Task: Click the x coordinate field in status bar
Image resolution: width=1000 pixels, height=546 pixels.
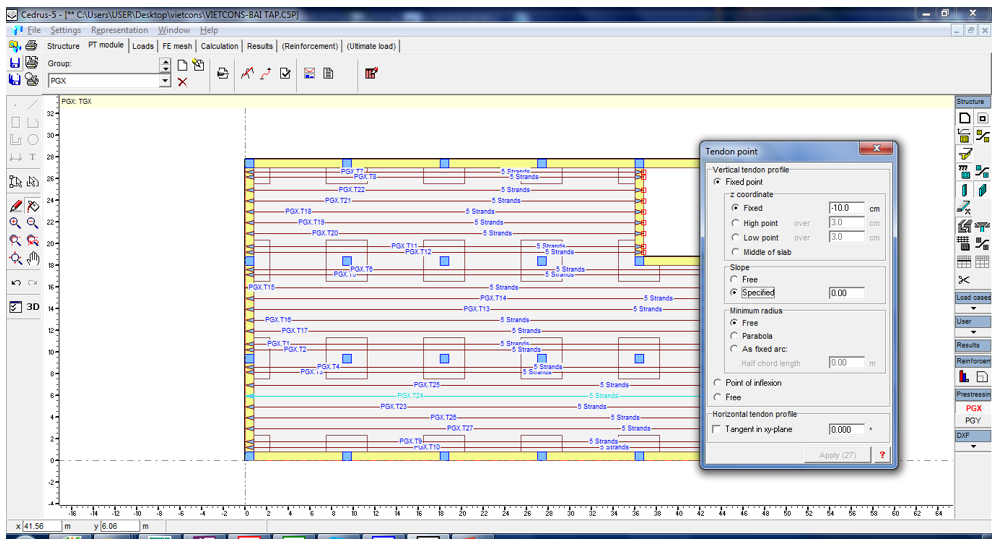Action: 41,526
